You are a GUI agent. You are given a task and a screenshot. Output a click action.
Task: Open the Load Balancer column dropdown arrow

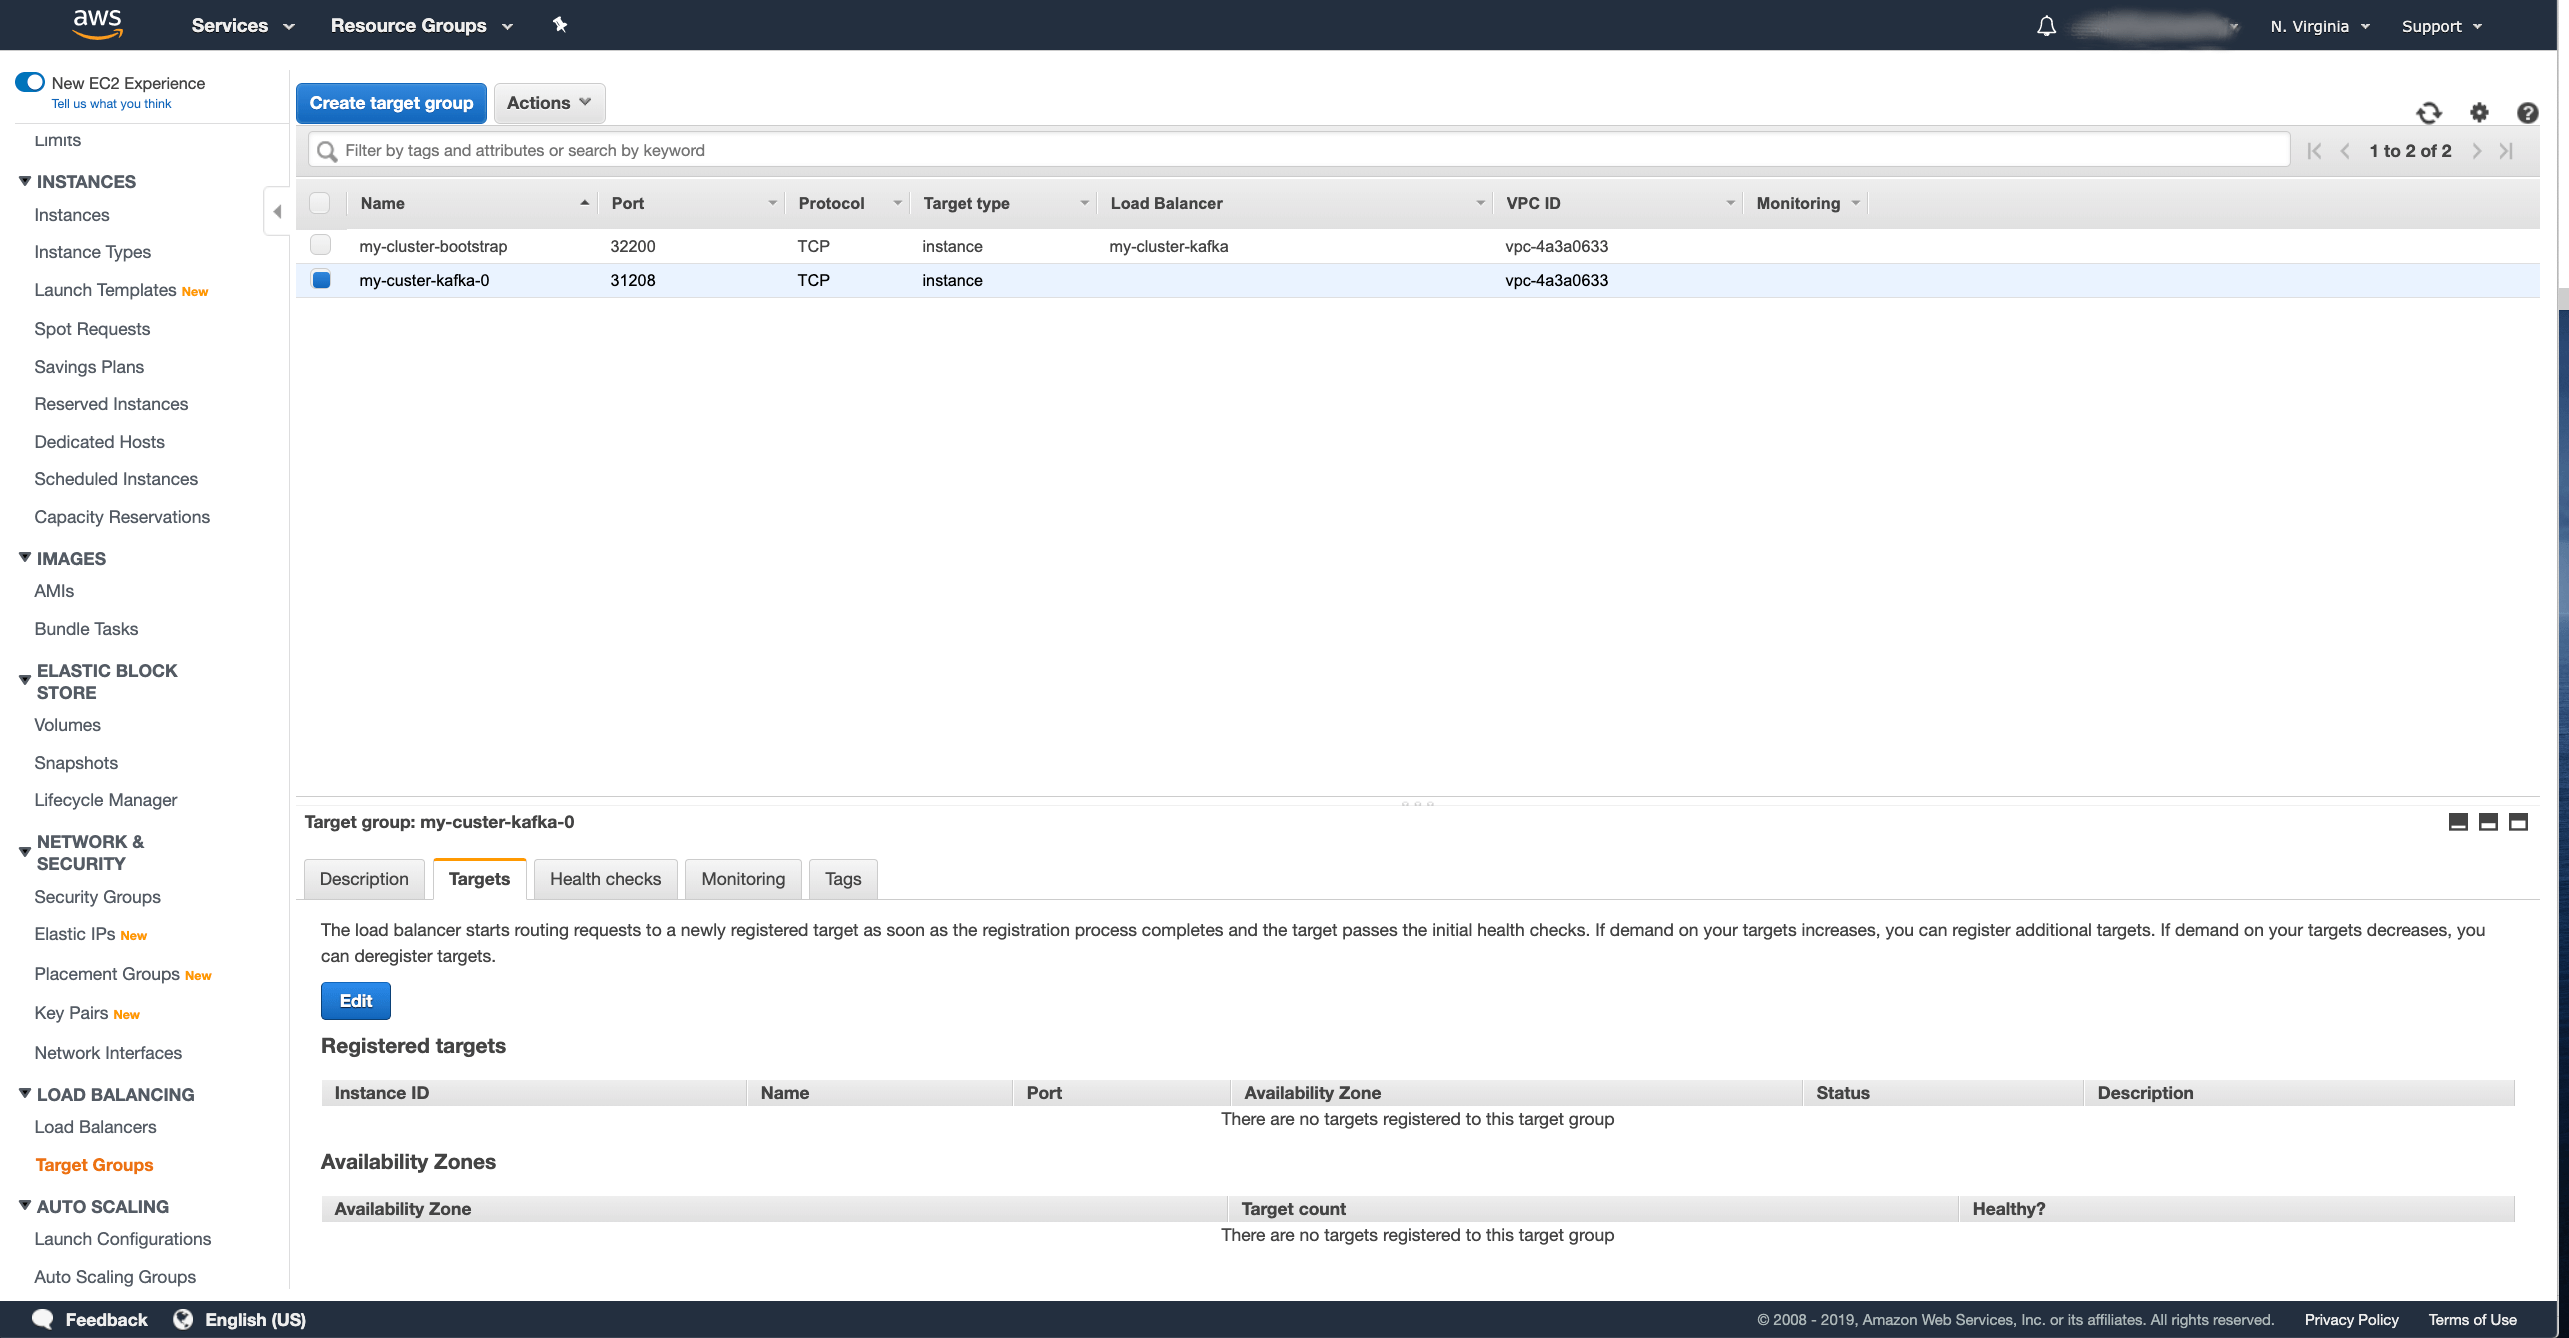pos(1480,203)
